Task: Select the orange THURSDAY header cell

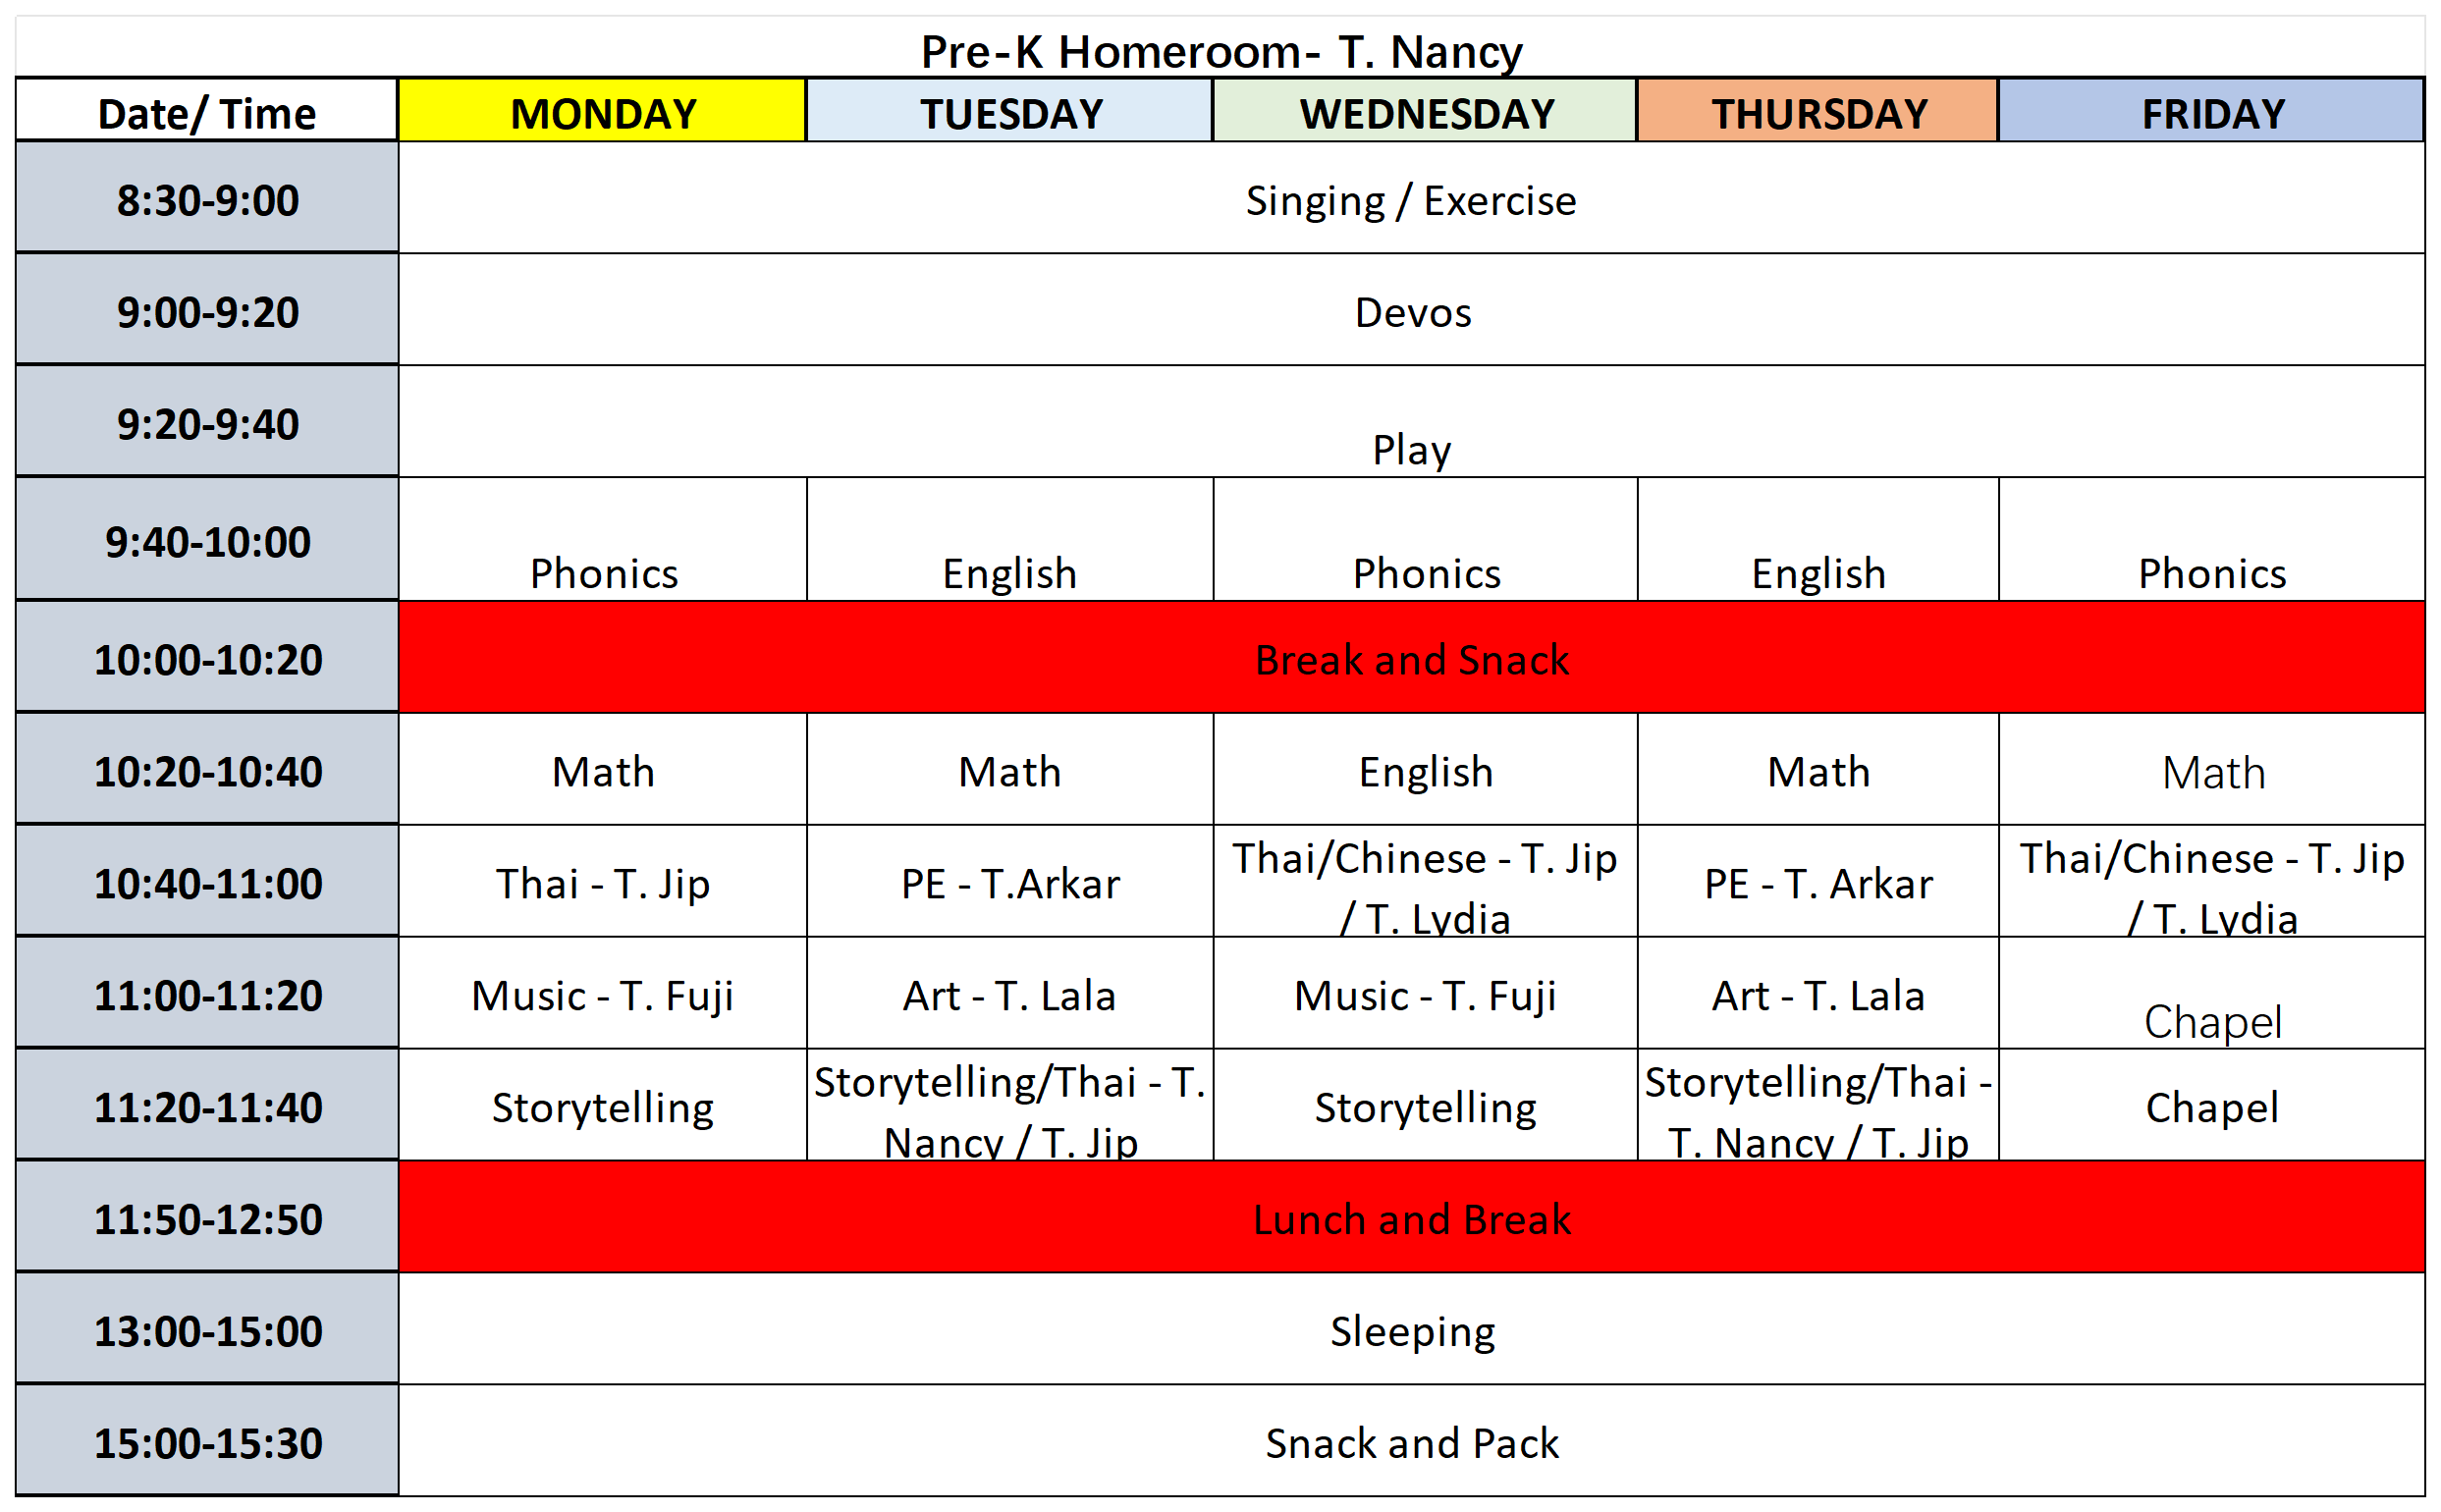Action: tap(1817, 112)
